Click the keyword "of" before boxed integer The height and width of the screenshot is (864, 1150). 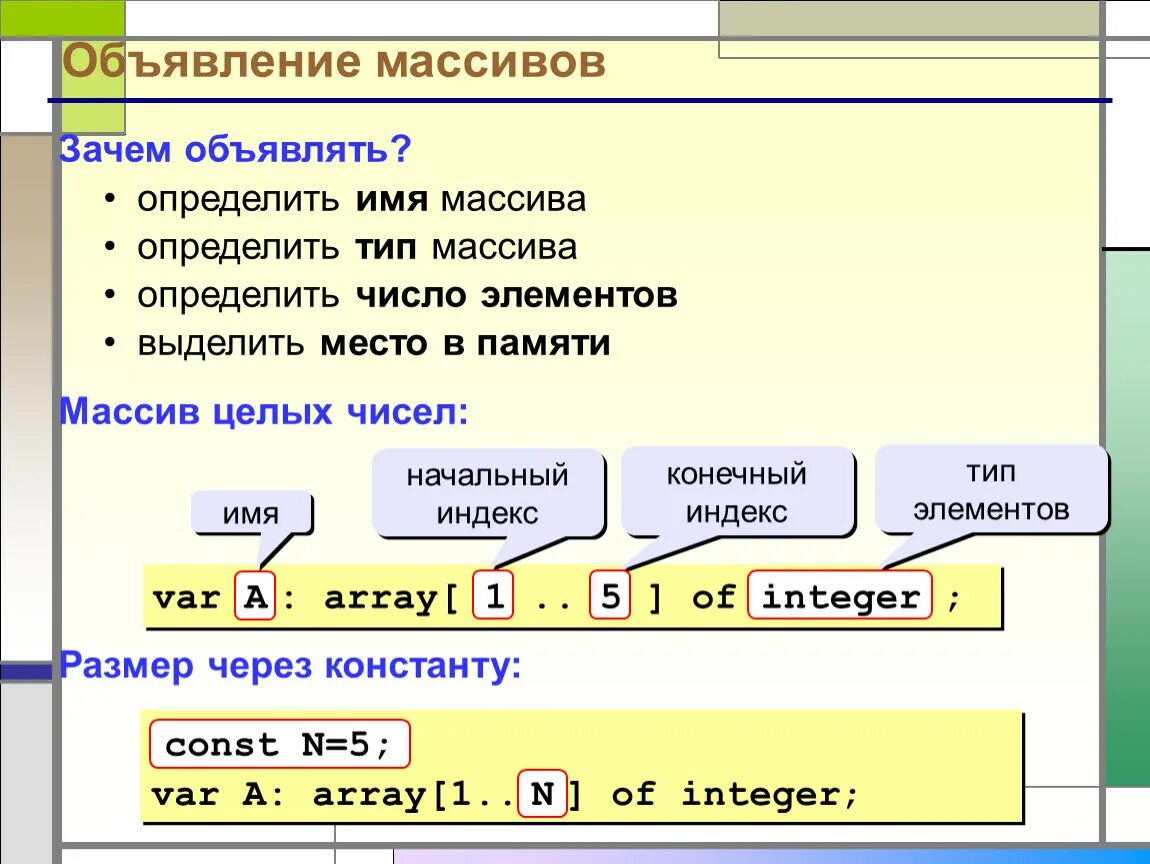tap(713, 596)
